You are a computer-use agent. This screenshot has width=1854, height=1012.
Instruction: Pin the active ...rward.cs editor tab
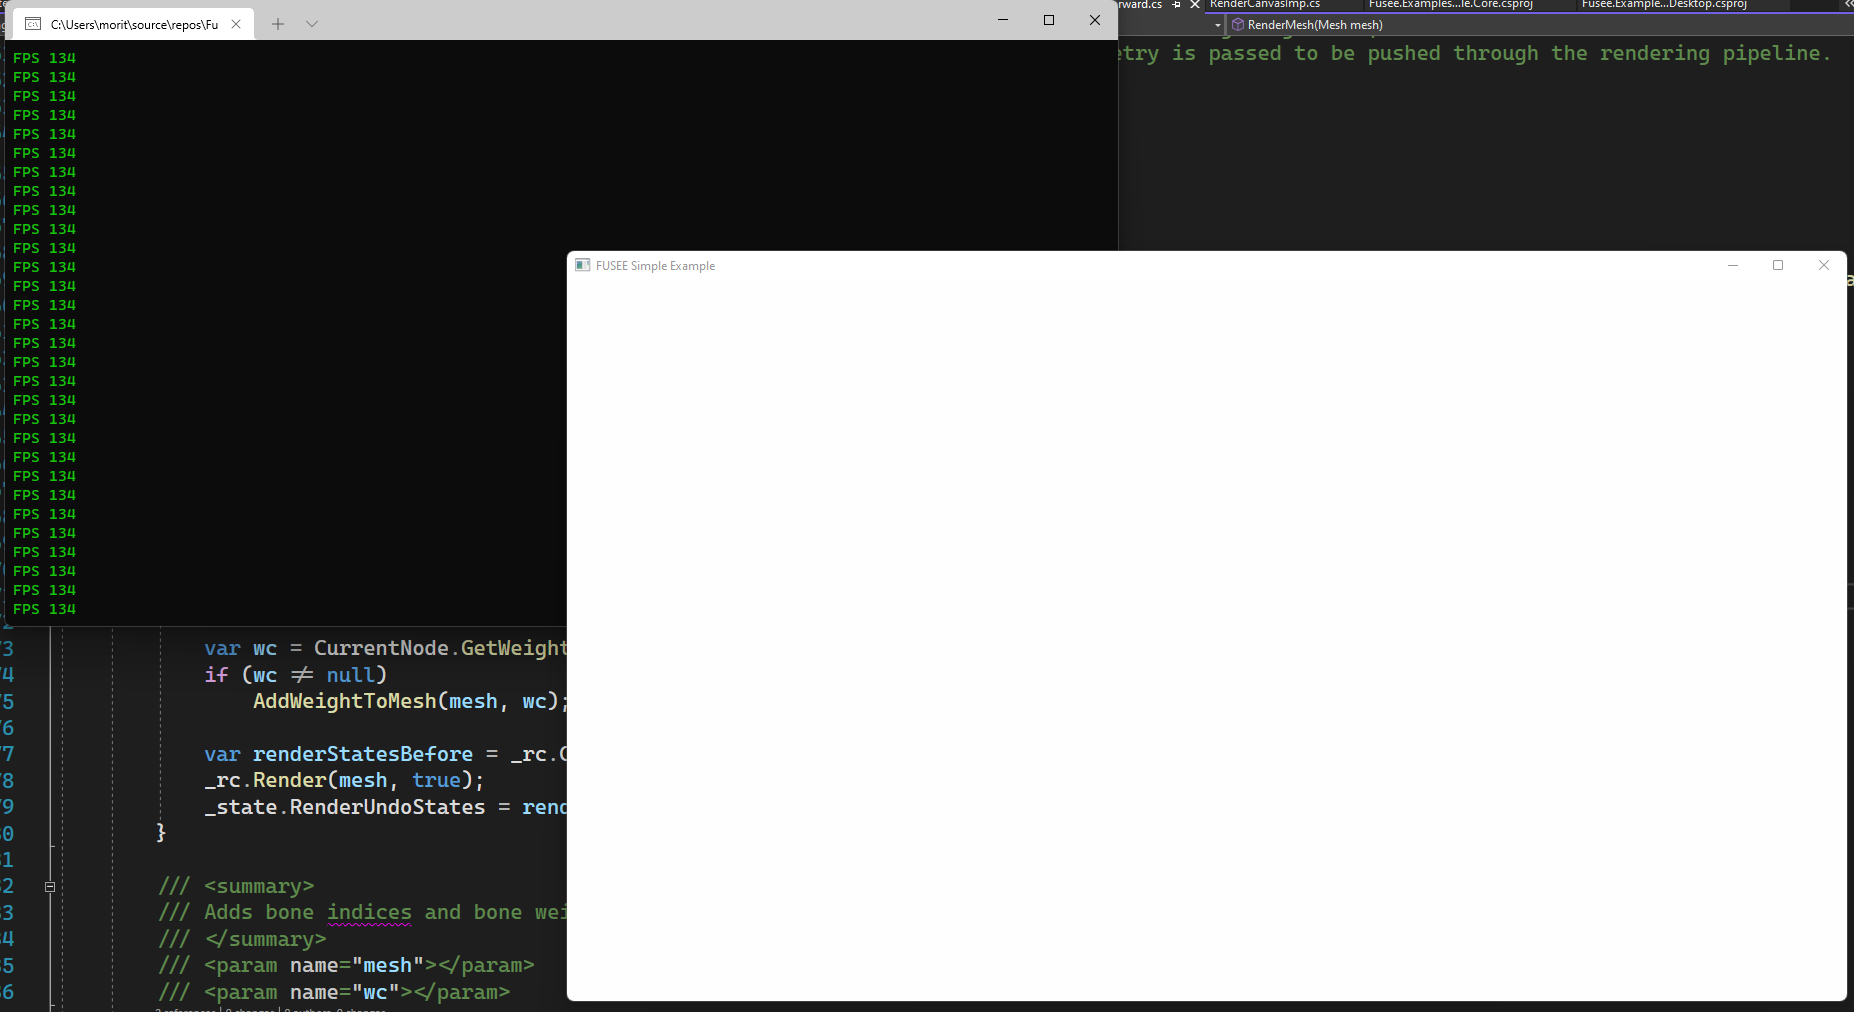[1177, 5]
